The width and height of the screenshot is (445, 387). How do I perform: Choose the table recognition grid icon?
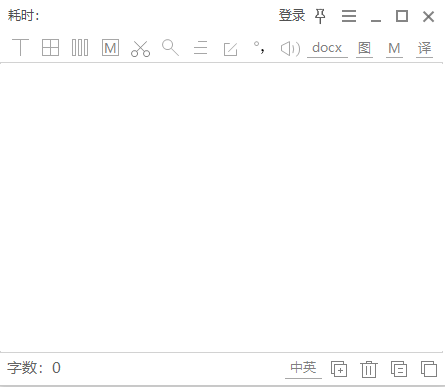(x=50, y=48)
